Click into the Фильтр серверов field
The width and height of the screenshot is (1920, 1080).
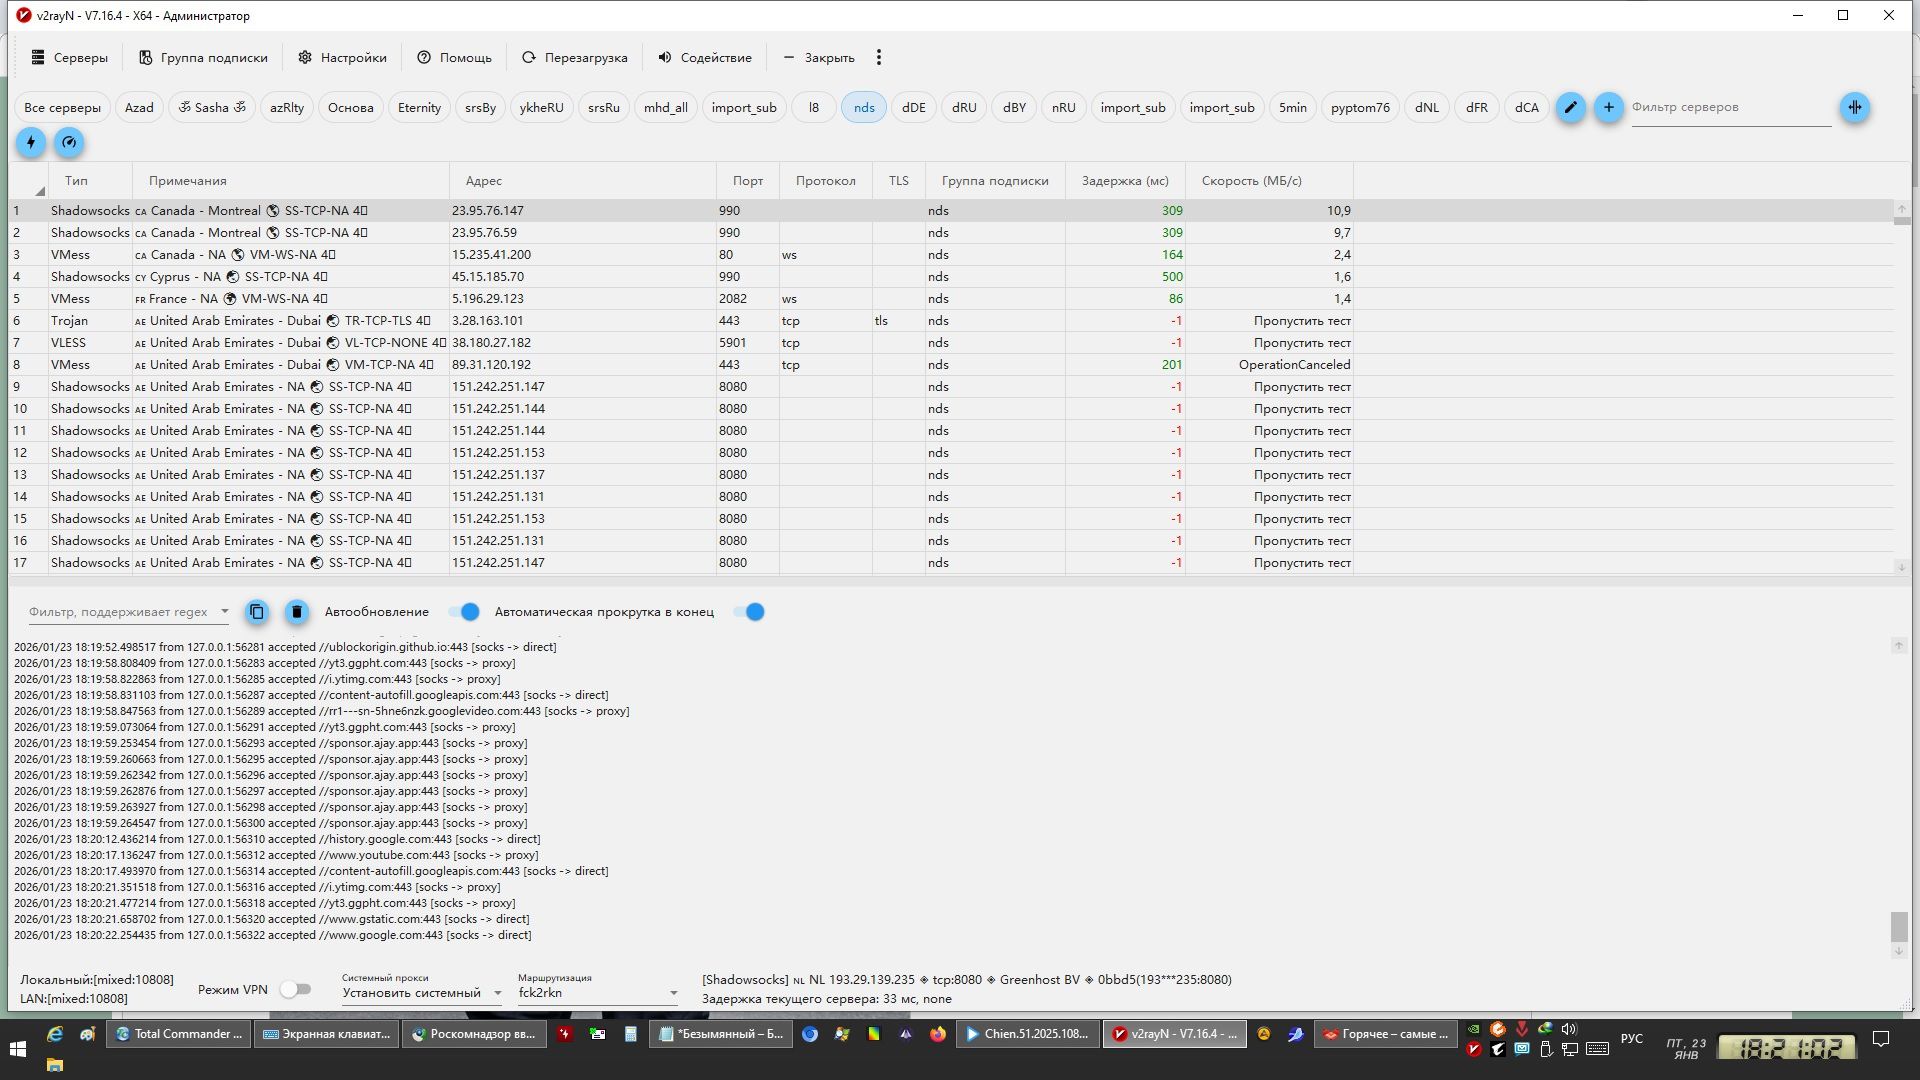[x=1731, y=108]
